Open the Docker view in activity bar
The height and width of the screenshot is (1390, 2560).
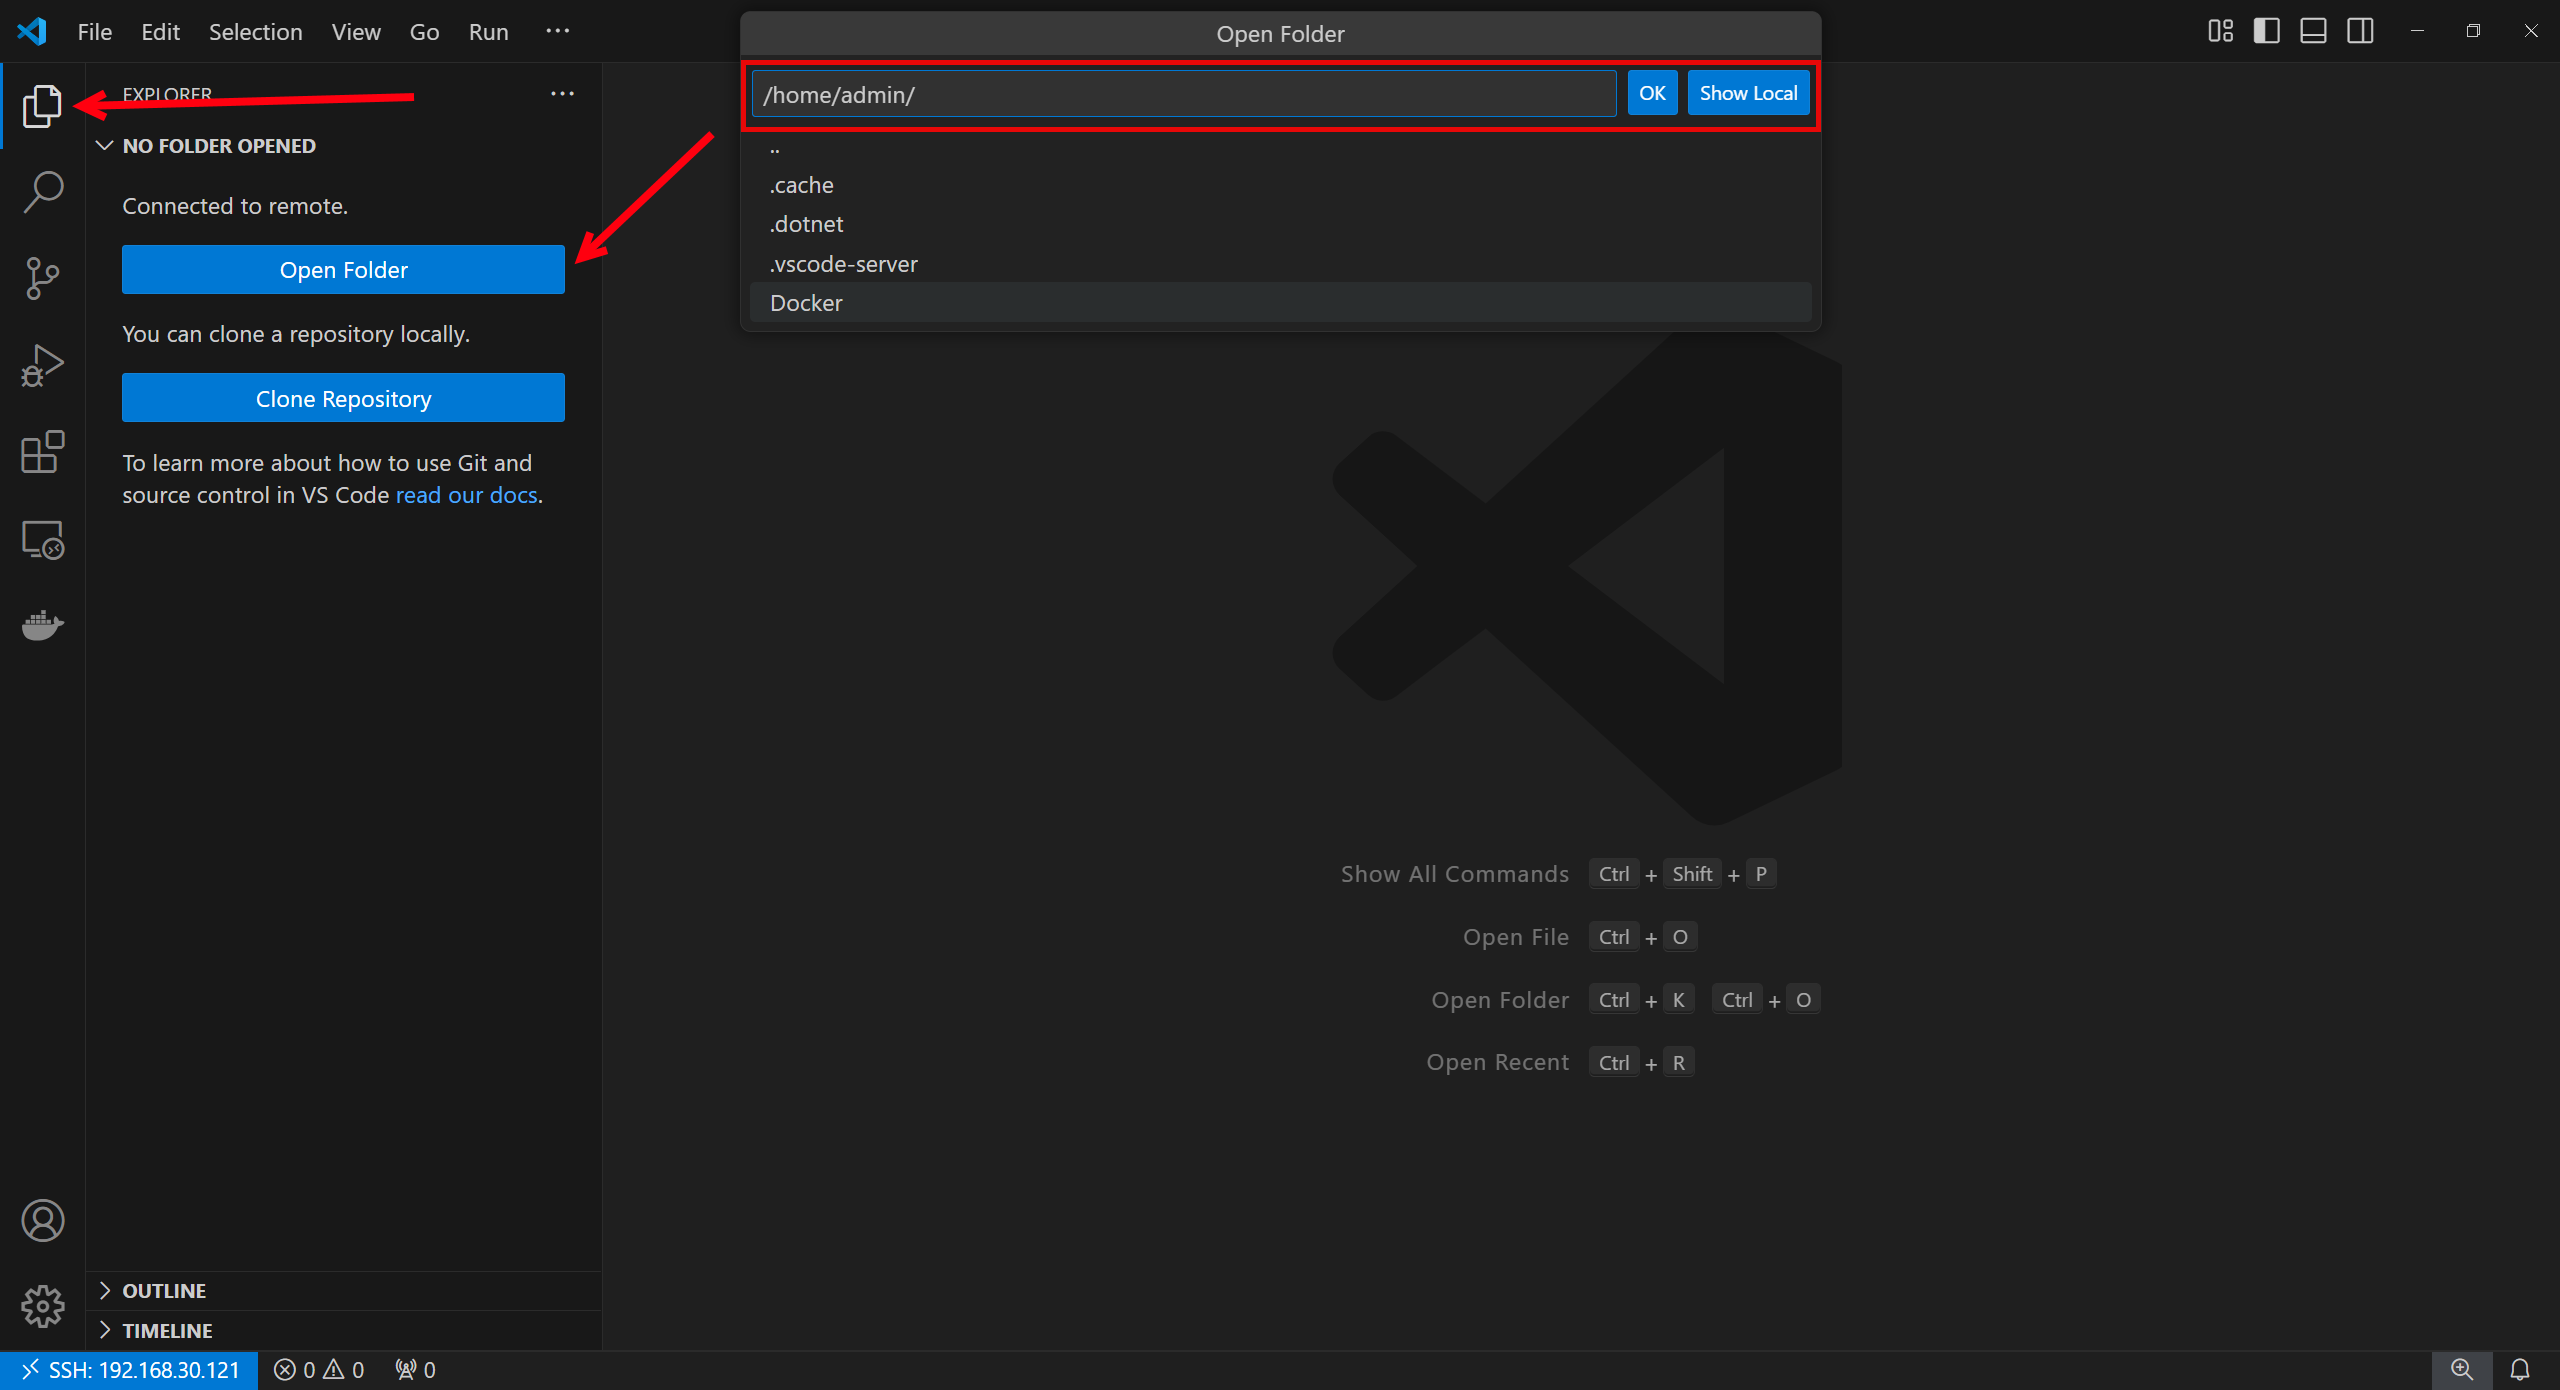pos(43,626)
